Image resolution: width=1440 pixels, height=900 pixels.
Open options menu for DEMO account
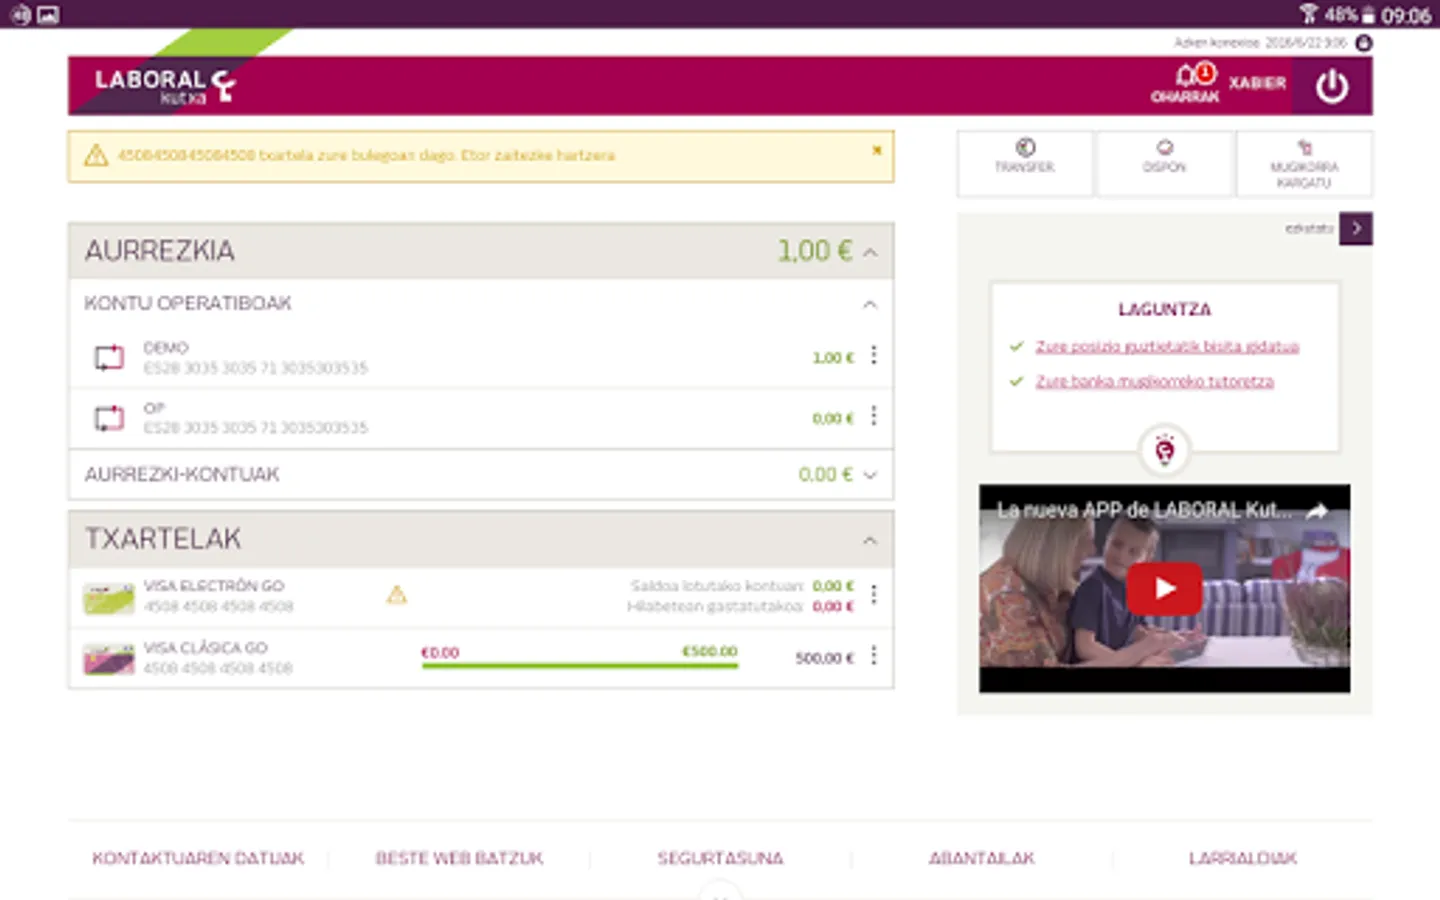(874, 355)
